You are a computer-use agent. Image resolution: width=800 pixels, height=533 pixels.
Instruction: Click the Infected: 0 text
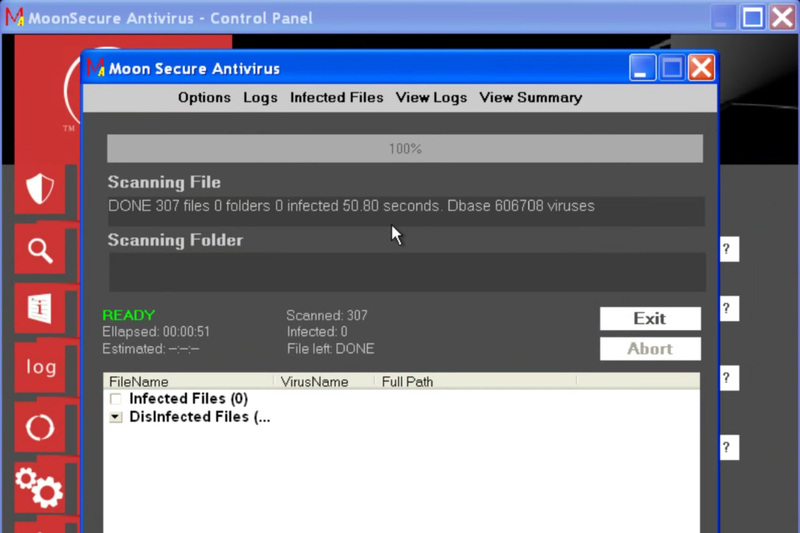coord(317,332)
